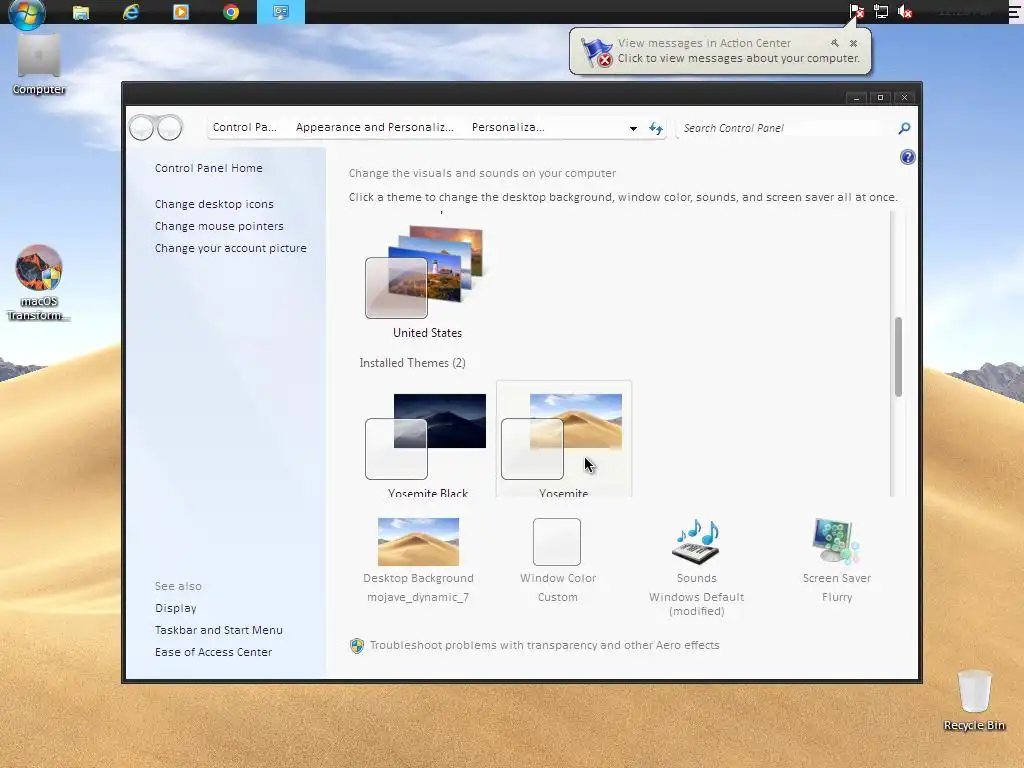
Task: Open Control Panel help icon
Action: [907, 157]
